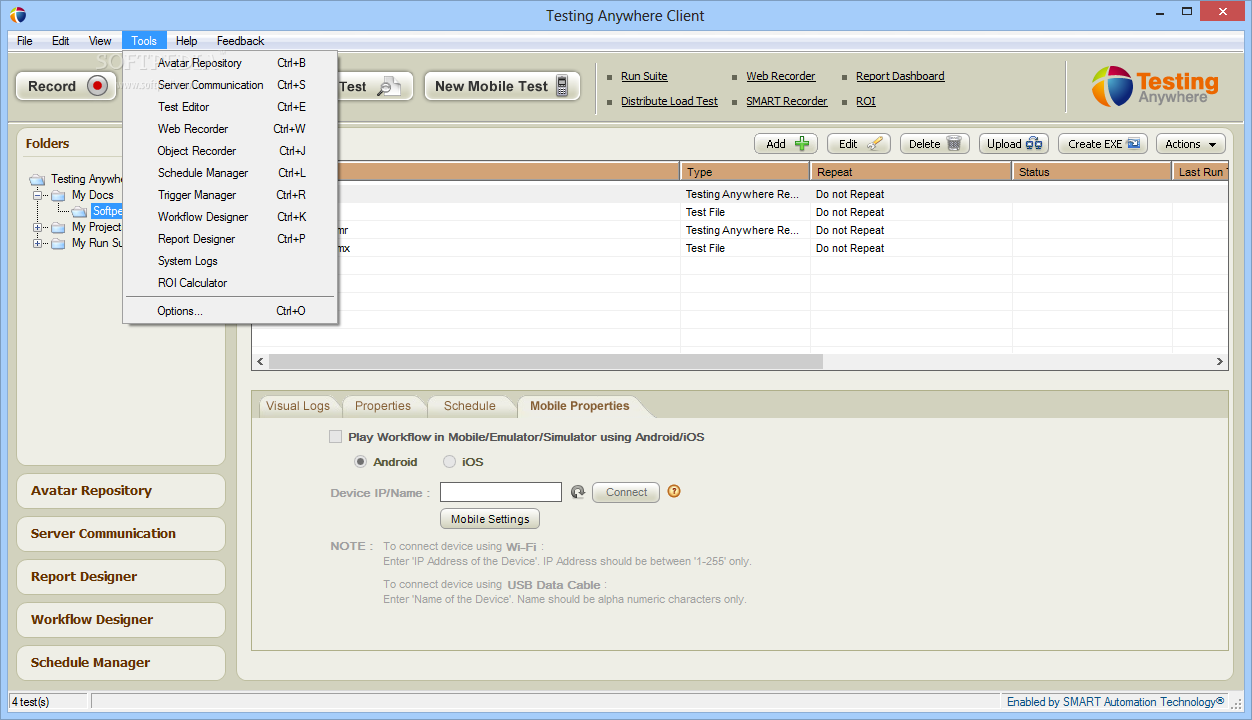Sort by the Status column header
Image resolution: width=1252 pixels, height=720 pixels.
(1093, 172)
